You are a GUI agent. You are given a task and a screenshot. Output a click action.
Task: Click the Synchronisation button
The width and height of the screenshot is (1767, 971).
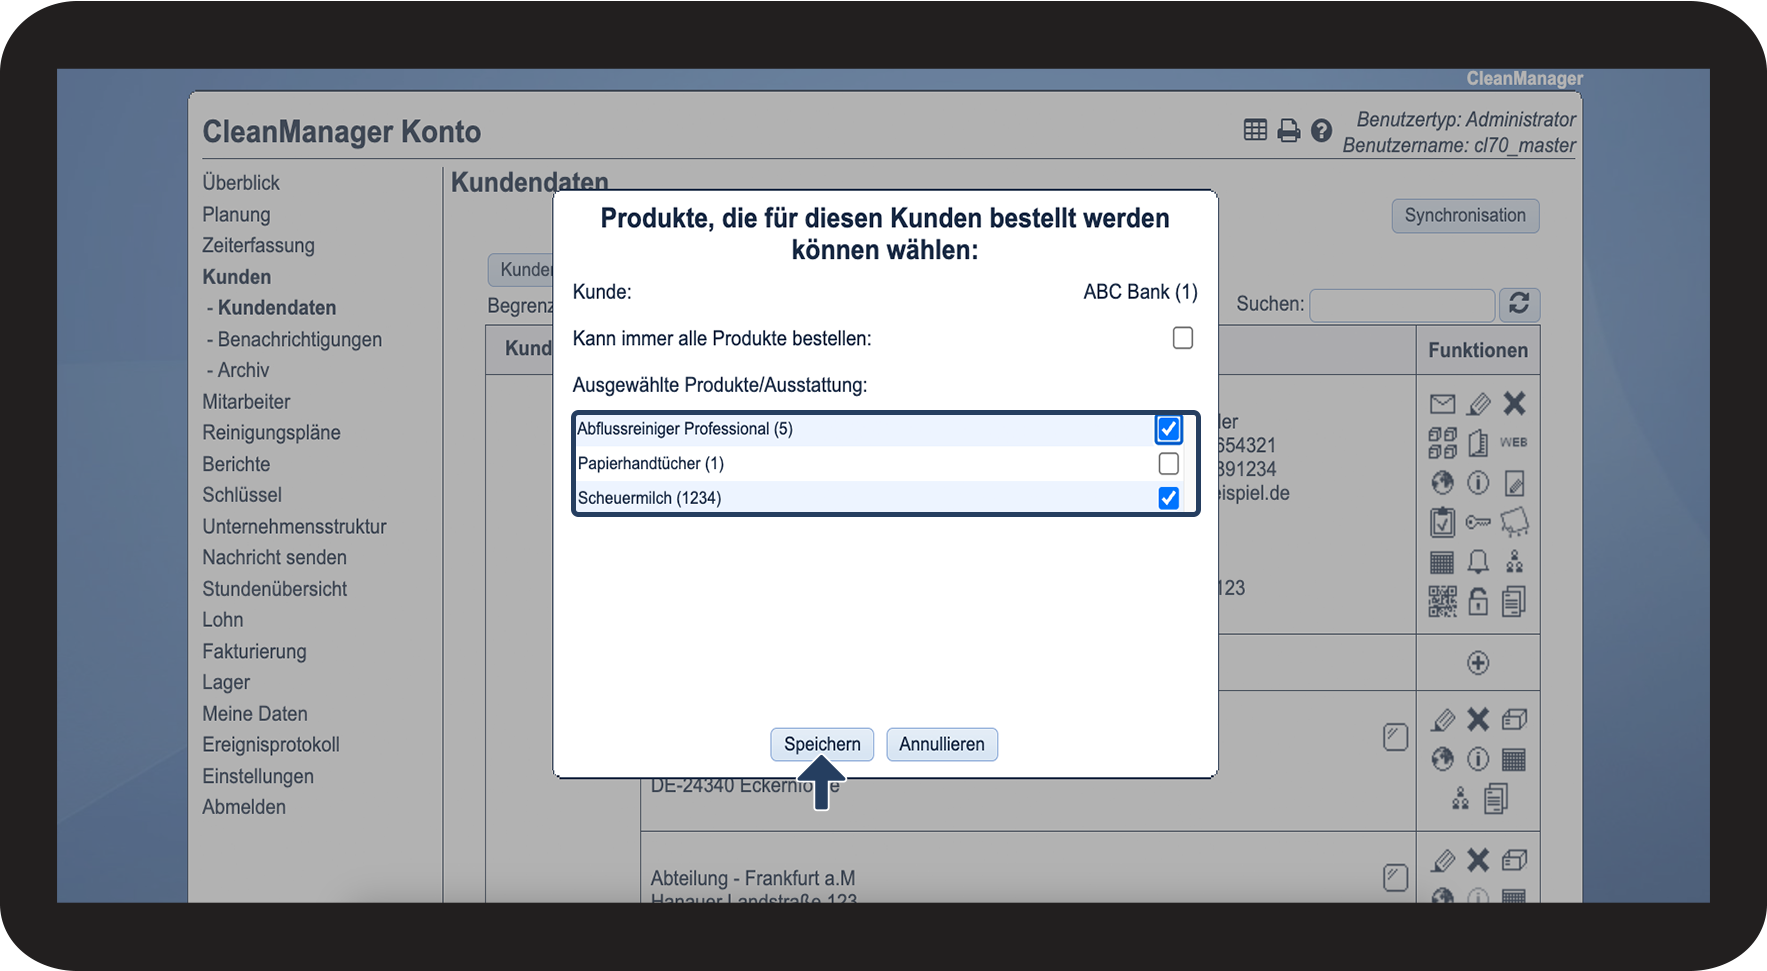pos(1465,215)
